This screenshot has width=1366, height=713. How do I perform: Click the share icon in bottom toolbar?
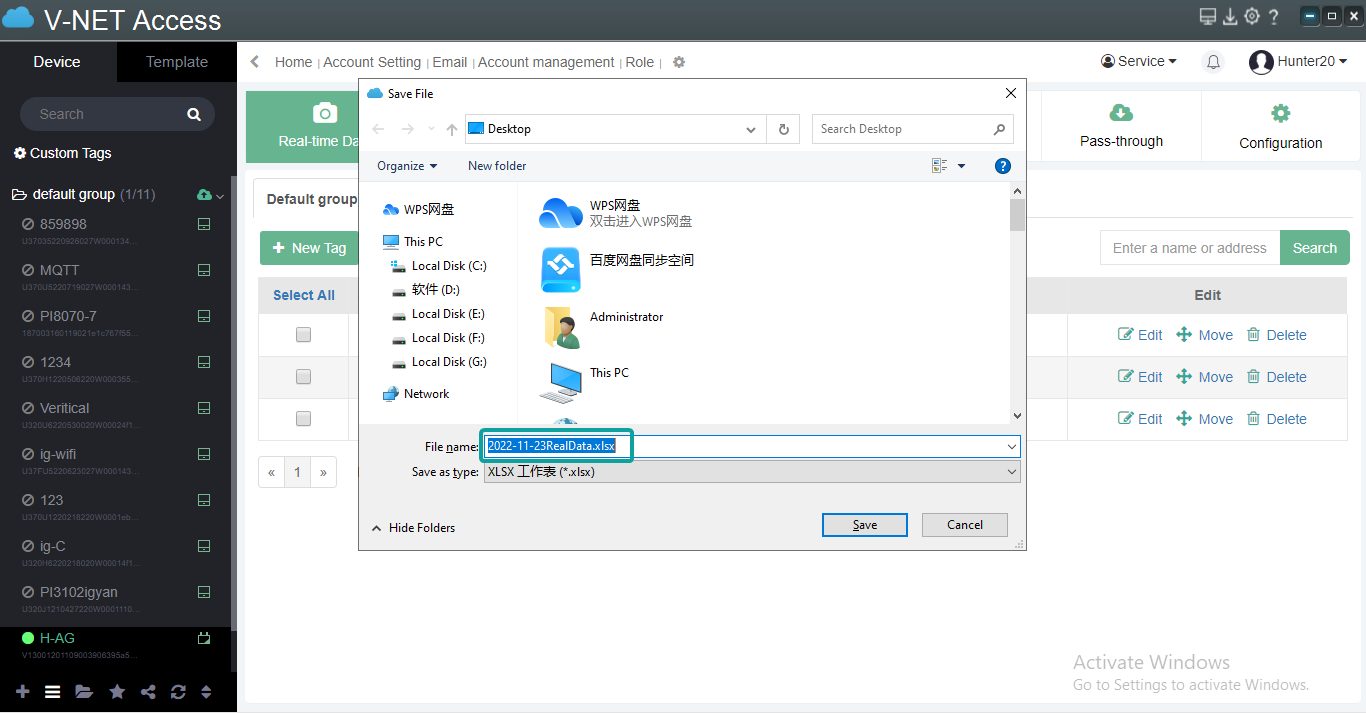148,691
